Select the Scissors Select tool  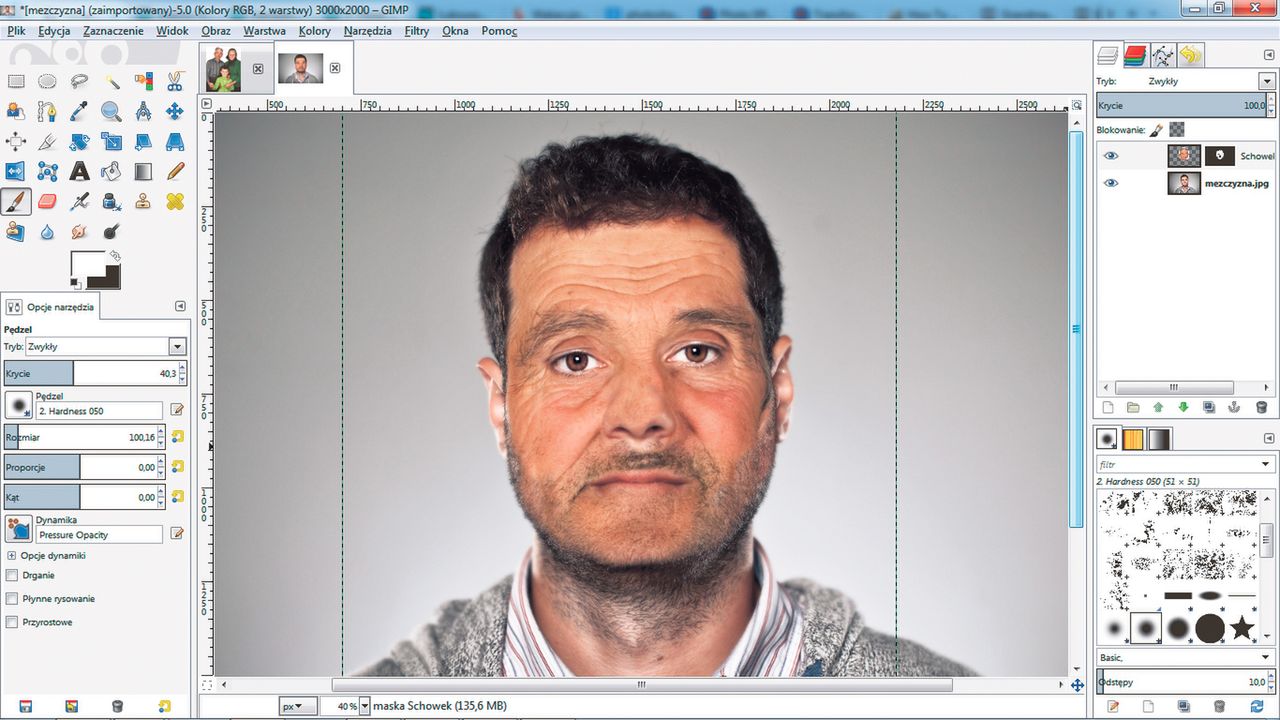175,81
